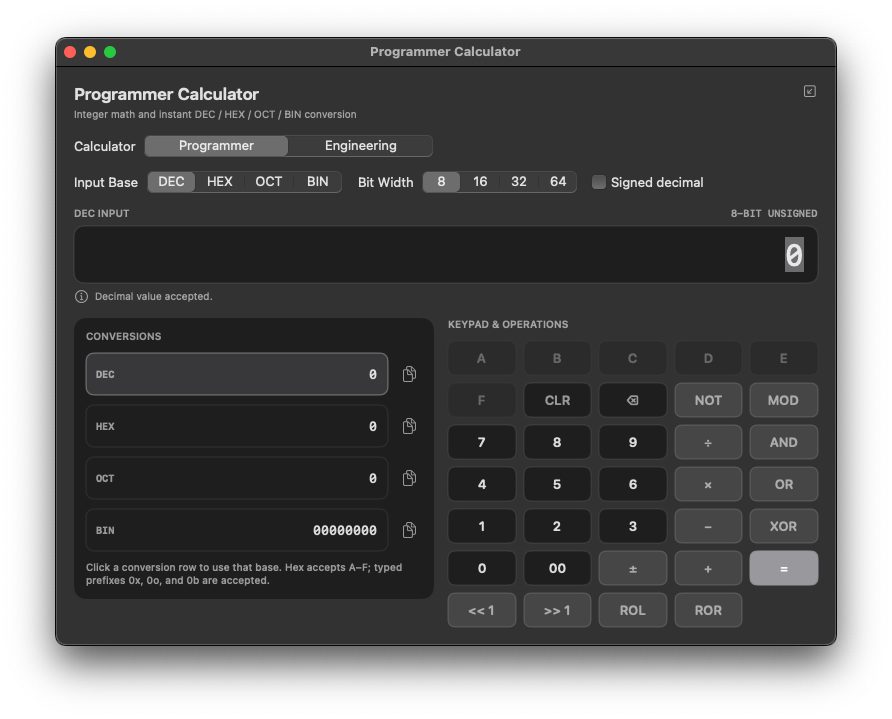Choose the OR operation
Screen dimensions: 892x719
783,484
